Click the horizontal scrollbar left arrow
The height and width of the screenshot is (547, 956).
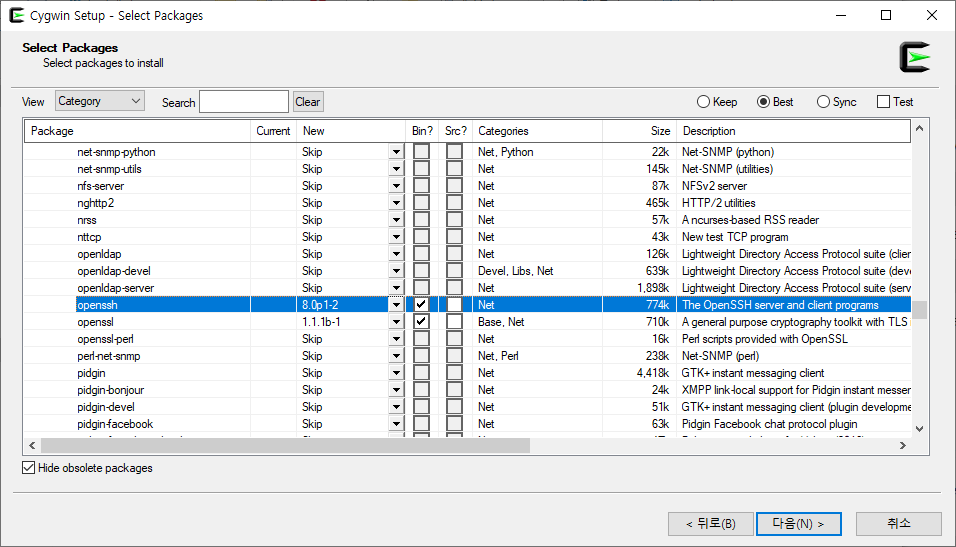coord(32,446)
